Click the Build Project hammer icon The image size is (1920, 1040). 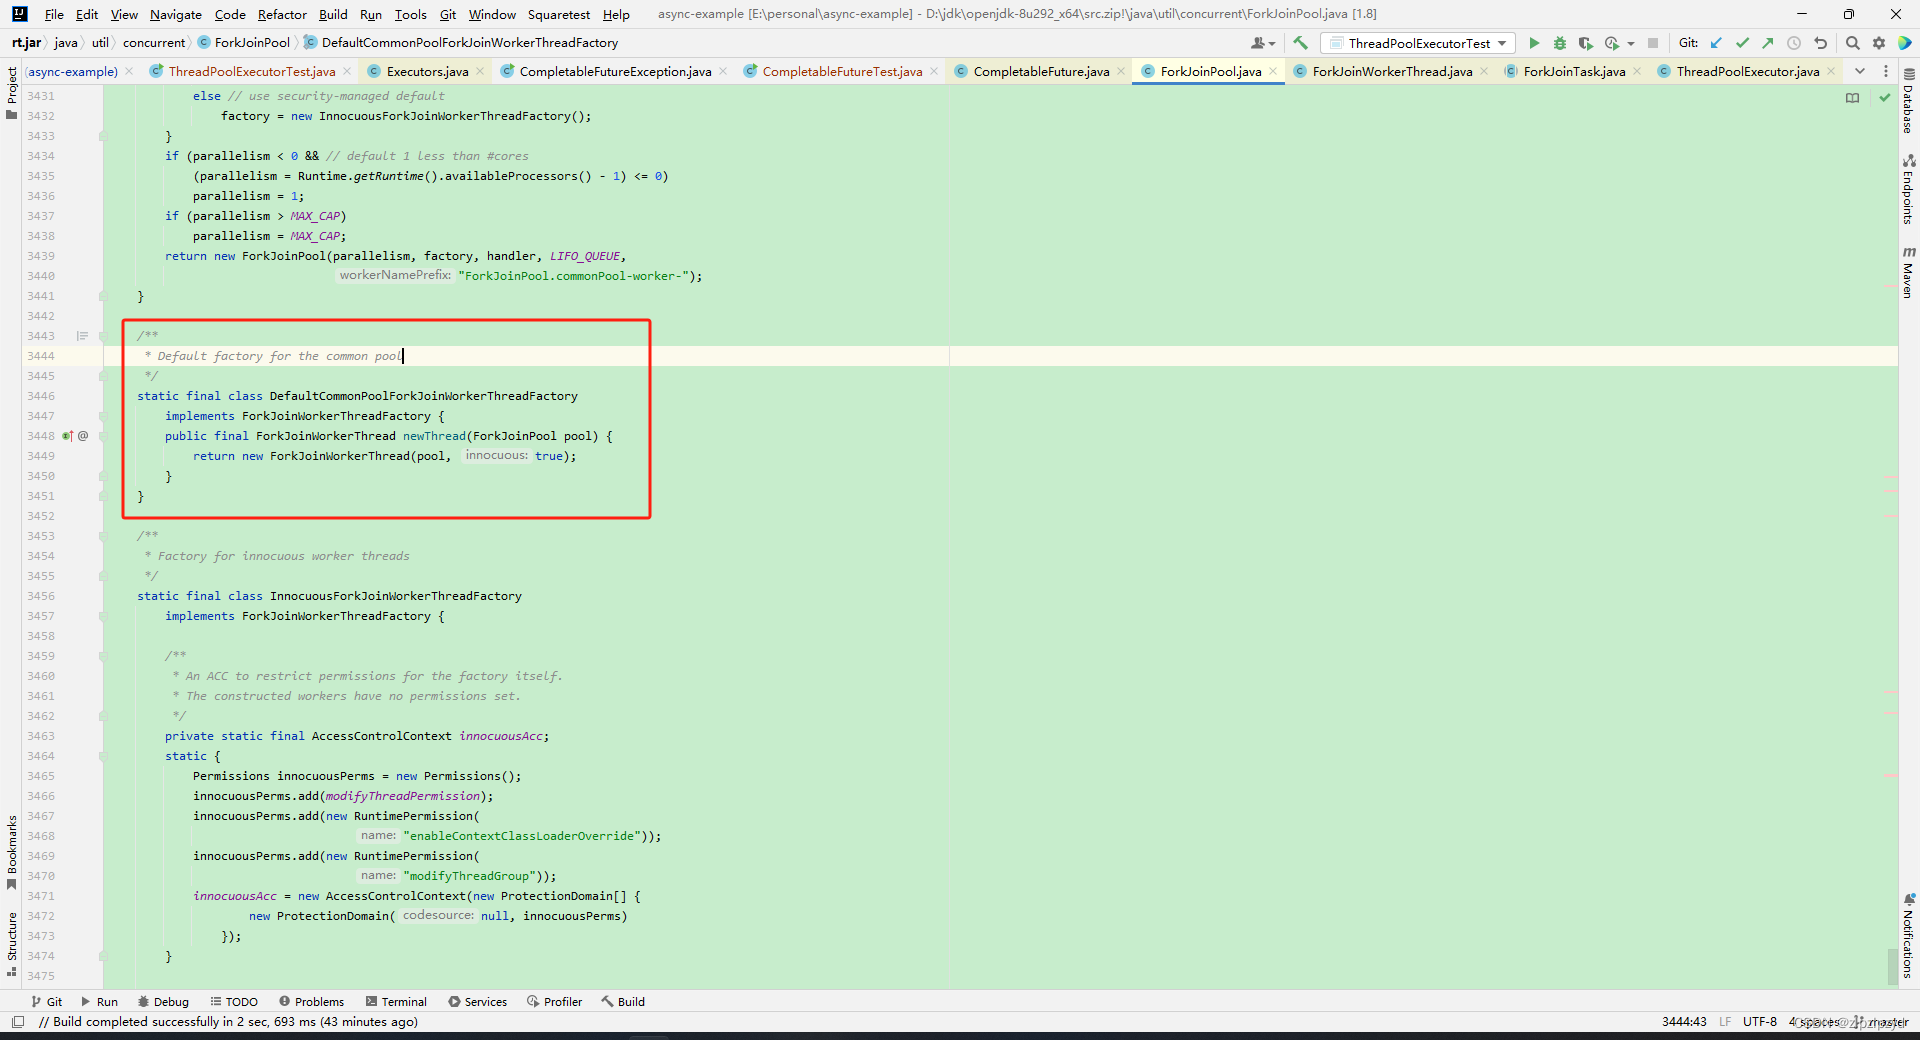pos(1300,43)
